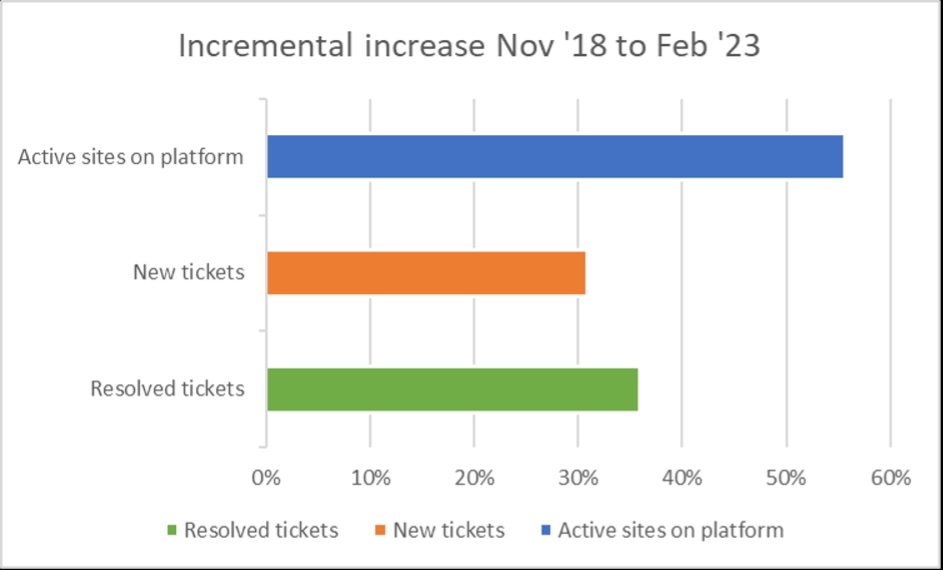Image resolution: width=943 pixels, height=570 pixels.
Task: Click the 50% horizontal axis label
Action: pos(786,478)
